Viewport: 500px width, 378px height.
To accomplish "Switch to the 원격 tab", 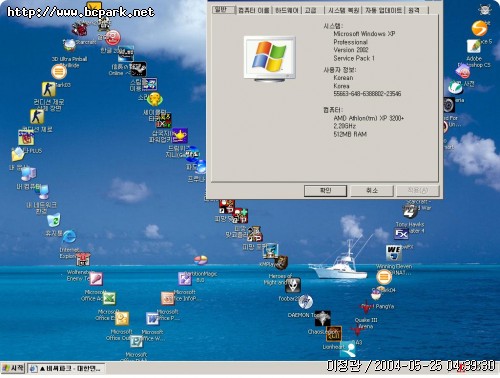I will pos(414,10).
